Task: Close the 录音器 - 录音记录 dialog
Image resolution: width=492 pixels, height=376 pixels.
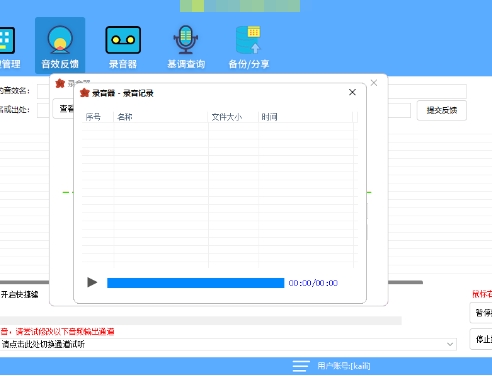Action: [352, 92]
